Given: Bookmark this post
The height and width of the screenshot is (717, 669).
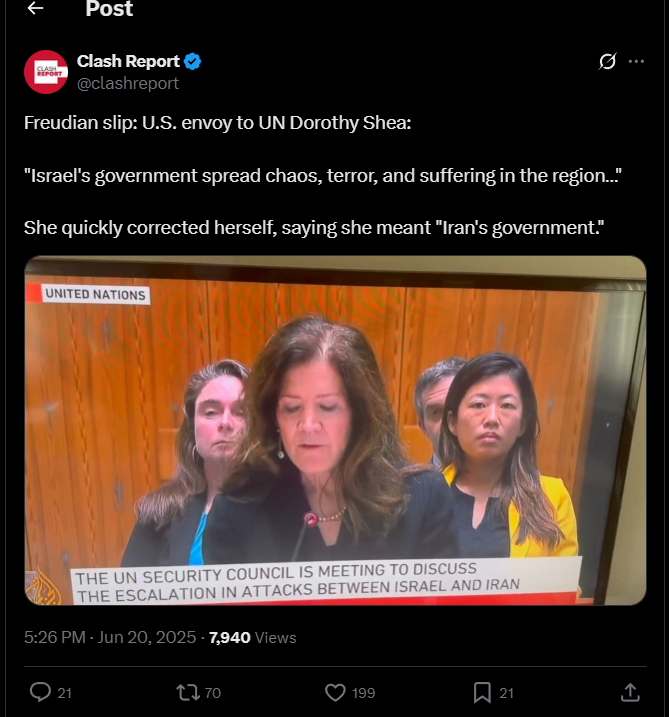Looking at the screenshot, I should [x=482, y=692].
